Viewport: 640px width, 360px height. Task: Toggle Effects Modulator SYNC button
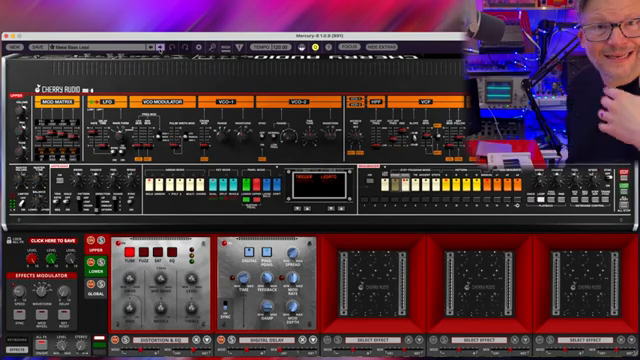point(19,315)
